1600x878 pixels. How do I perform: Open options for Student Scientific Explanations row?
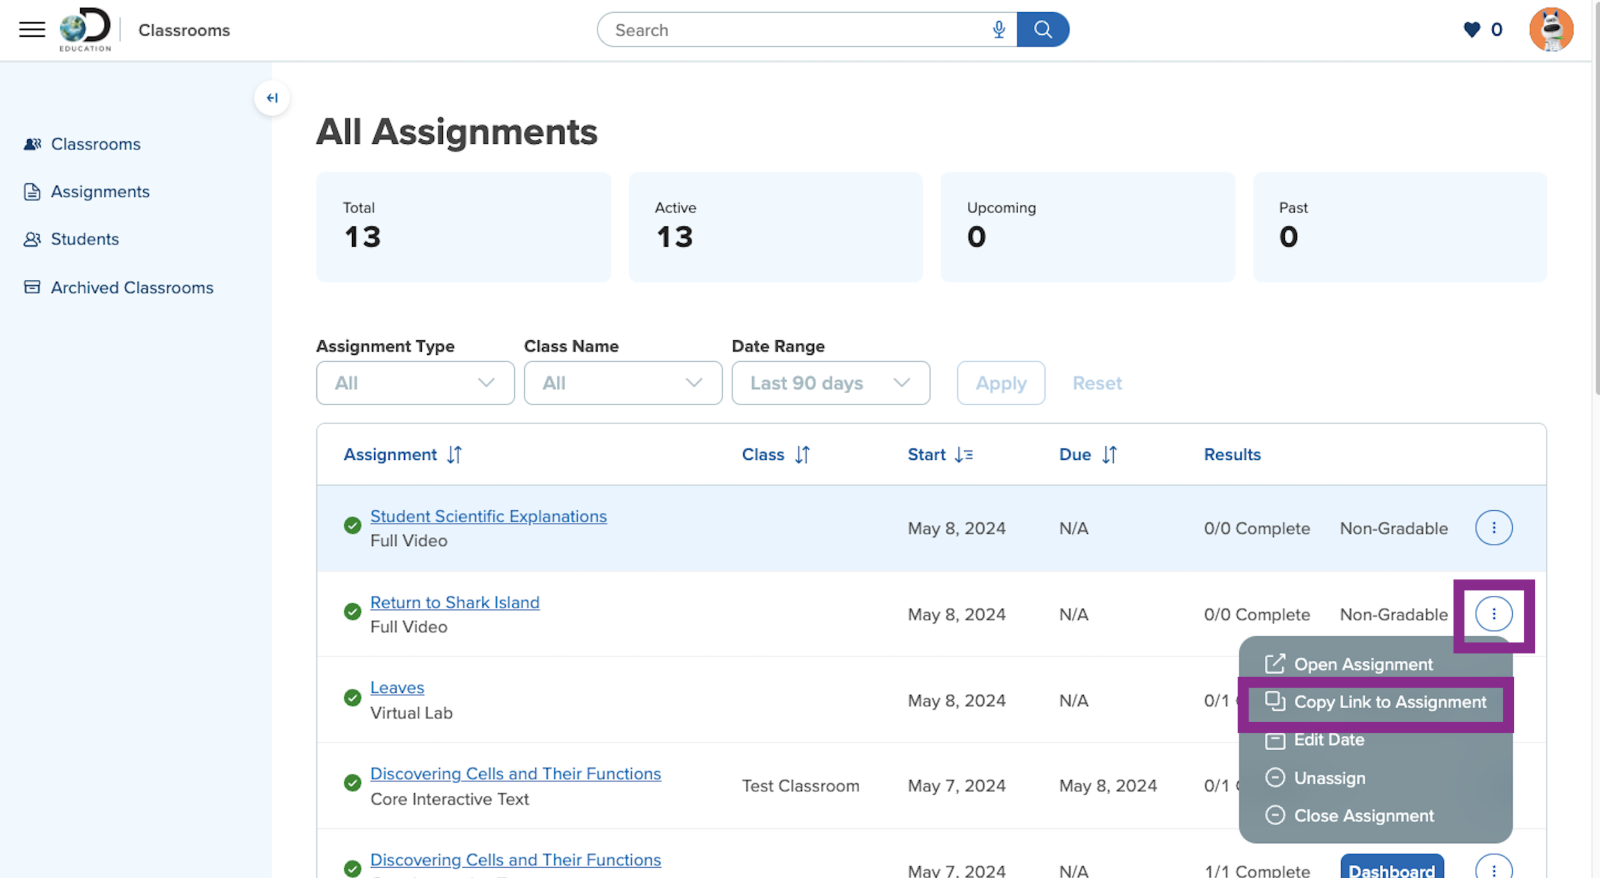point(1493,528)
